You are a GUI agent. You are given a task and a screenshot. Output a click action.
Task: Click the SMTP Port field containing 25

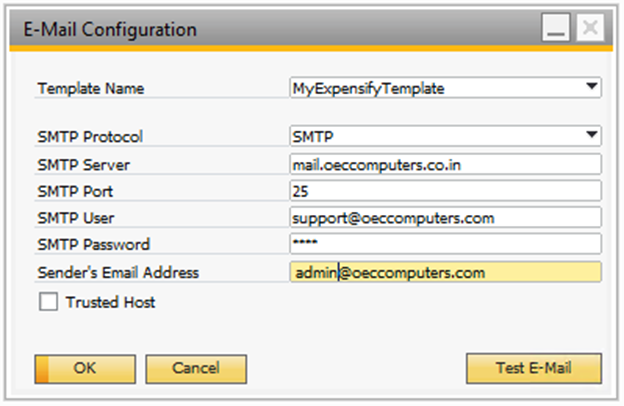(x=444, y=190)
